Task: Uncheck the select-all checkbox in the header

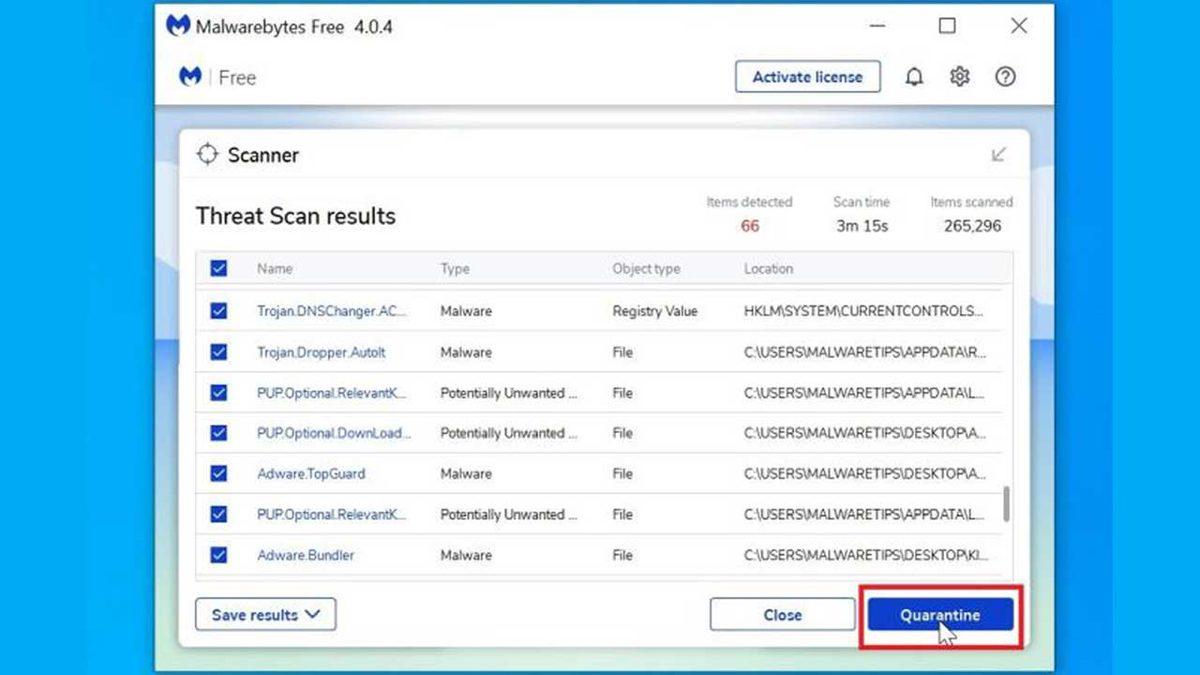Action: (x=219, y=268)
